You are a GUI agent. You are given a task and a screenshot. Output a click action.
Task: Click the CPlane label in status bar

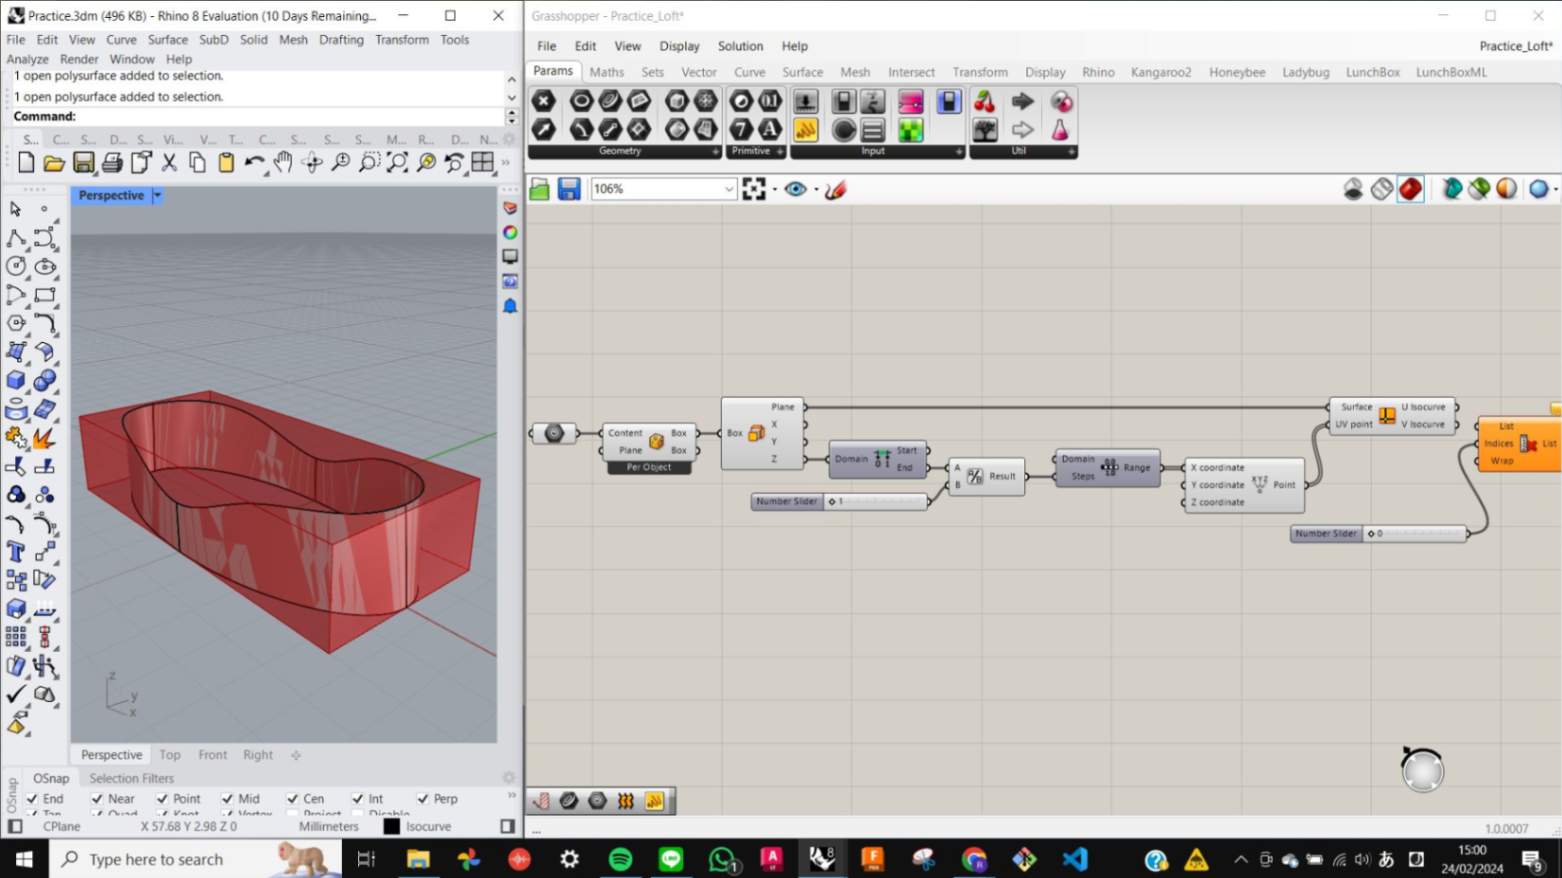tap(62, 827)
